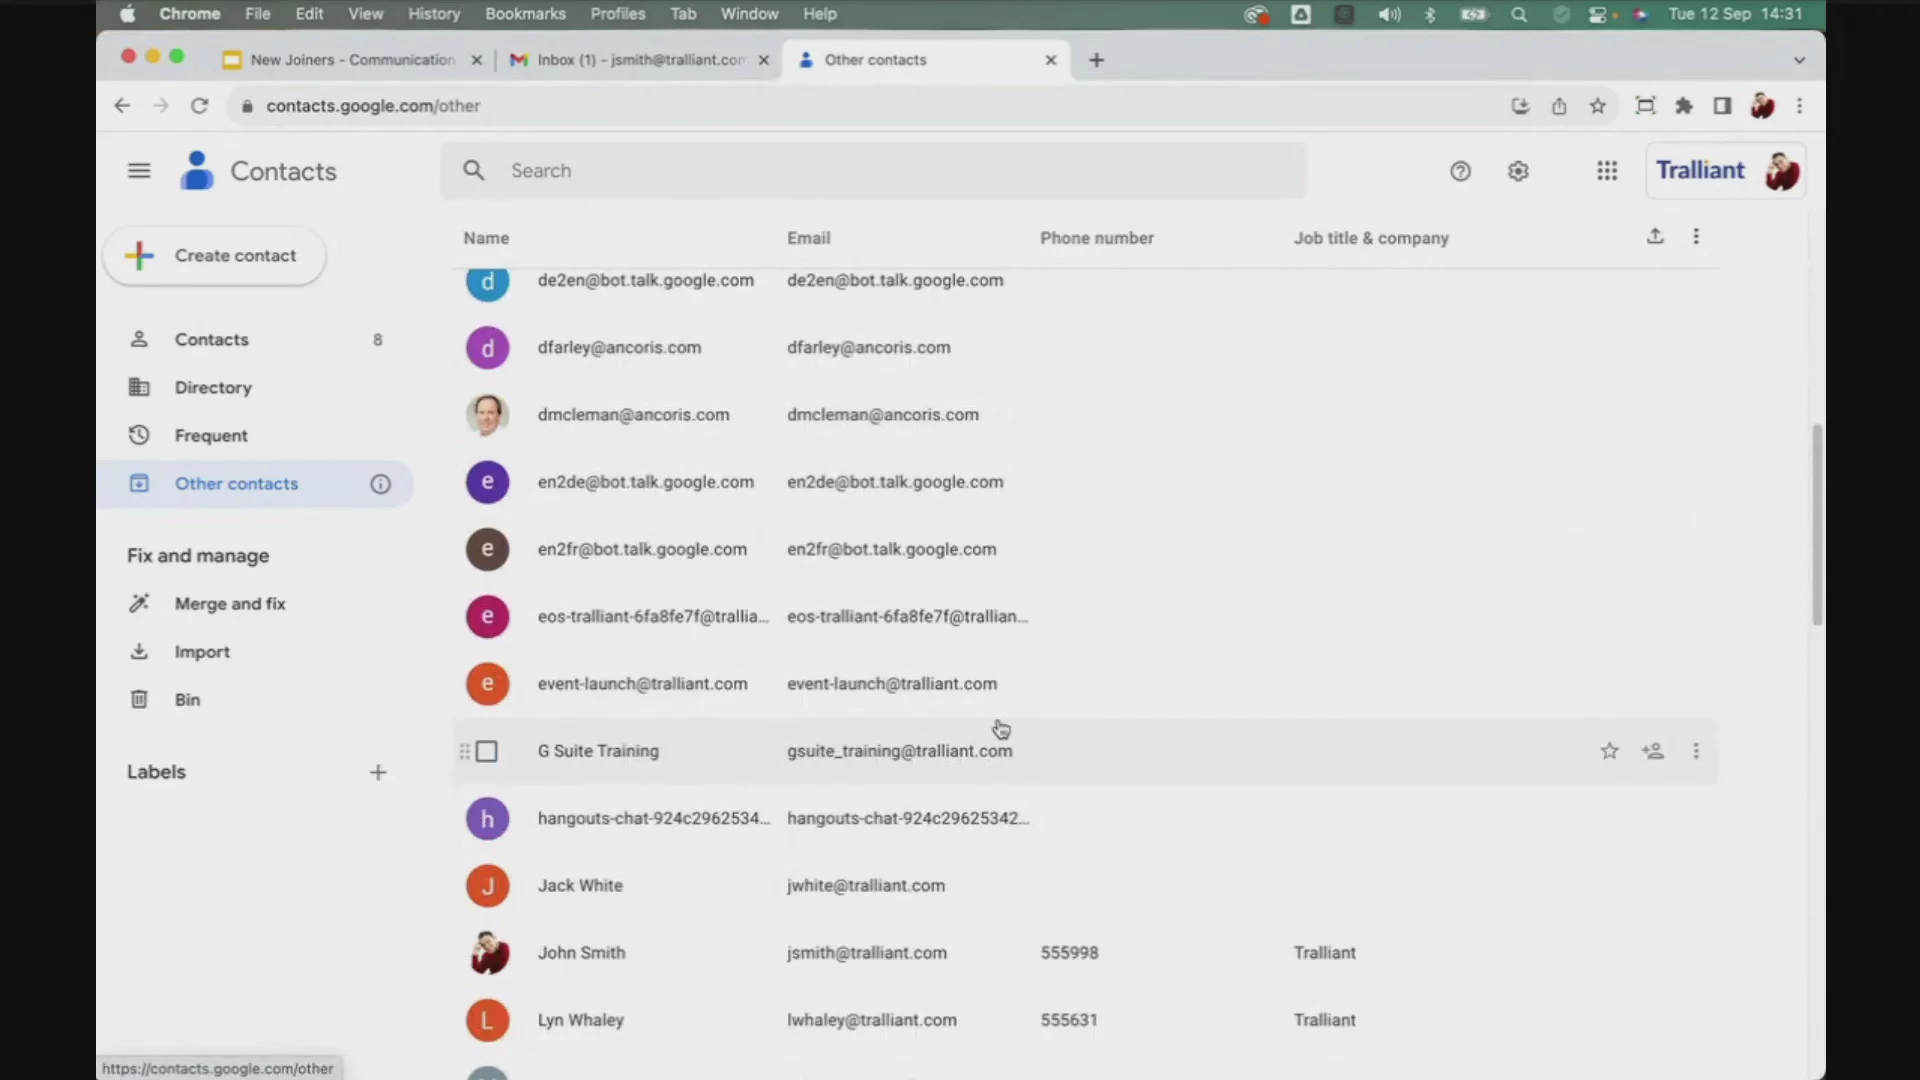Open the Jack White contact row
The height and width of the screenshot is (1080, 1920).
coord(1085,886)
